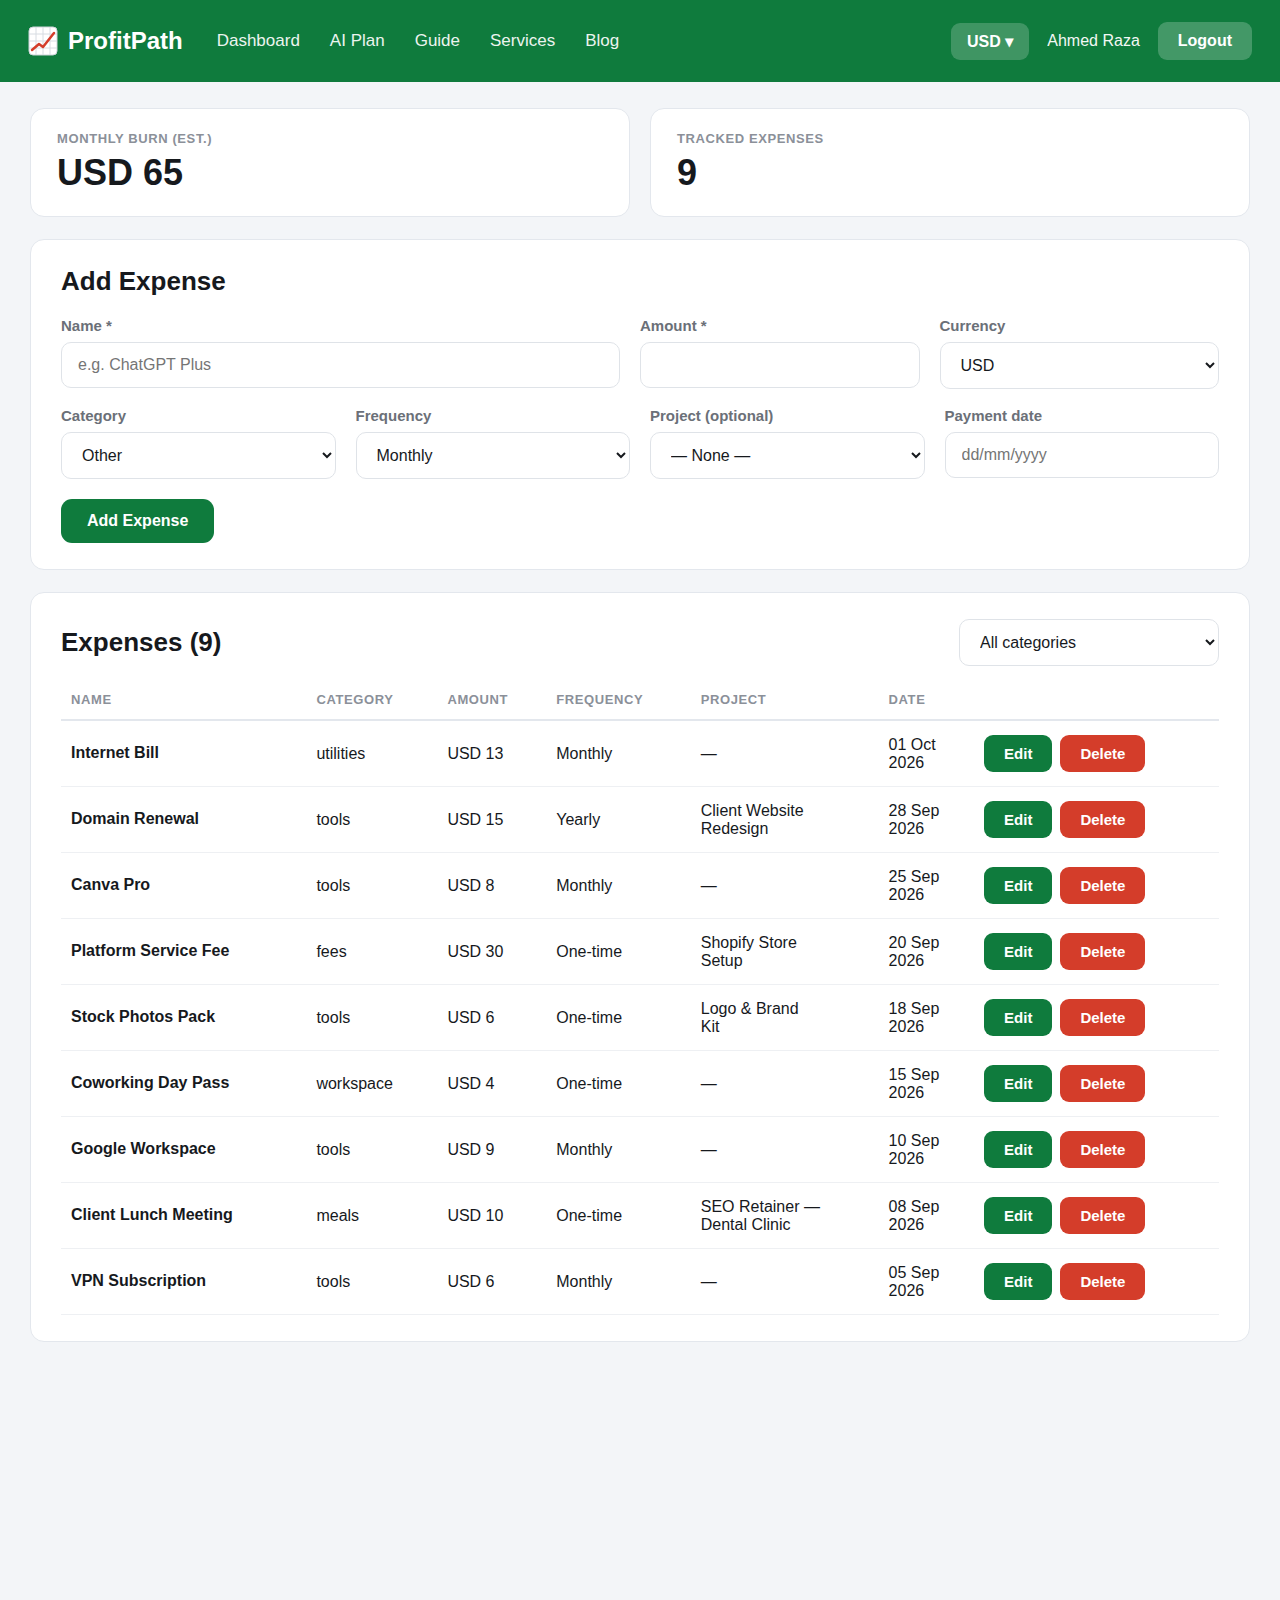Focus the expense Name input field
This screenshot has height=1600, width=1280.
340,365
